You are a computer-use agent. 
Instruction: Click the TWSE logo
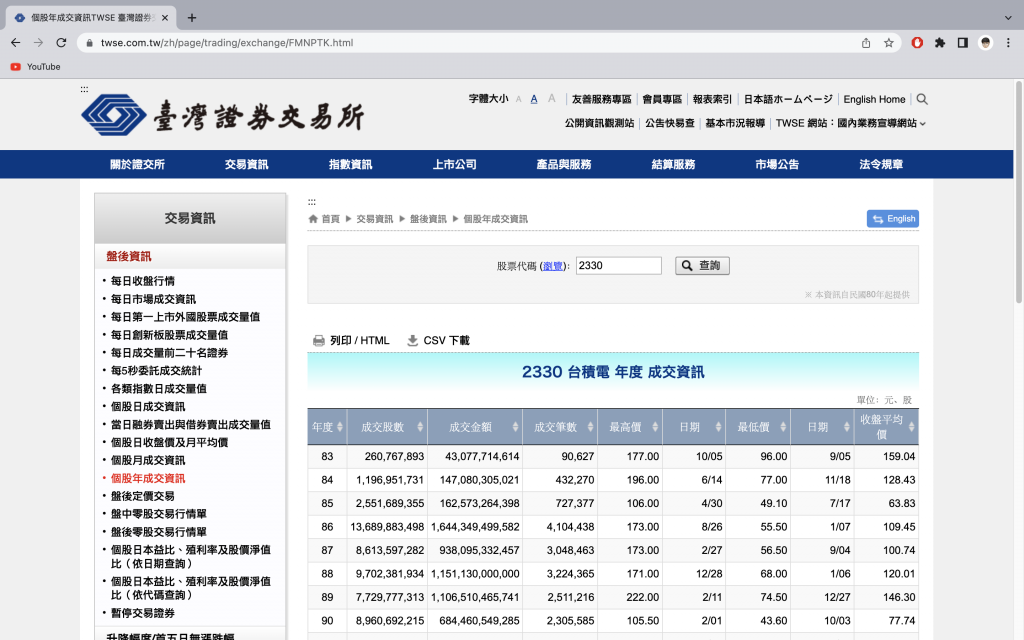(223, 116)
